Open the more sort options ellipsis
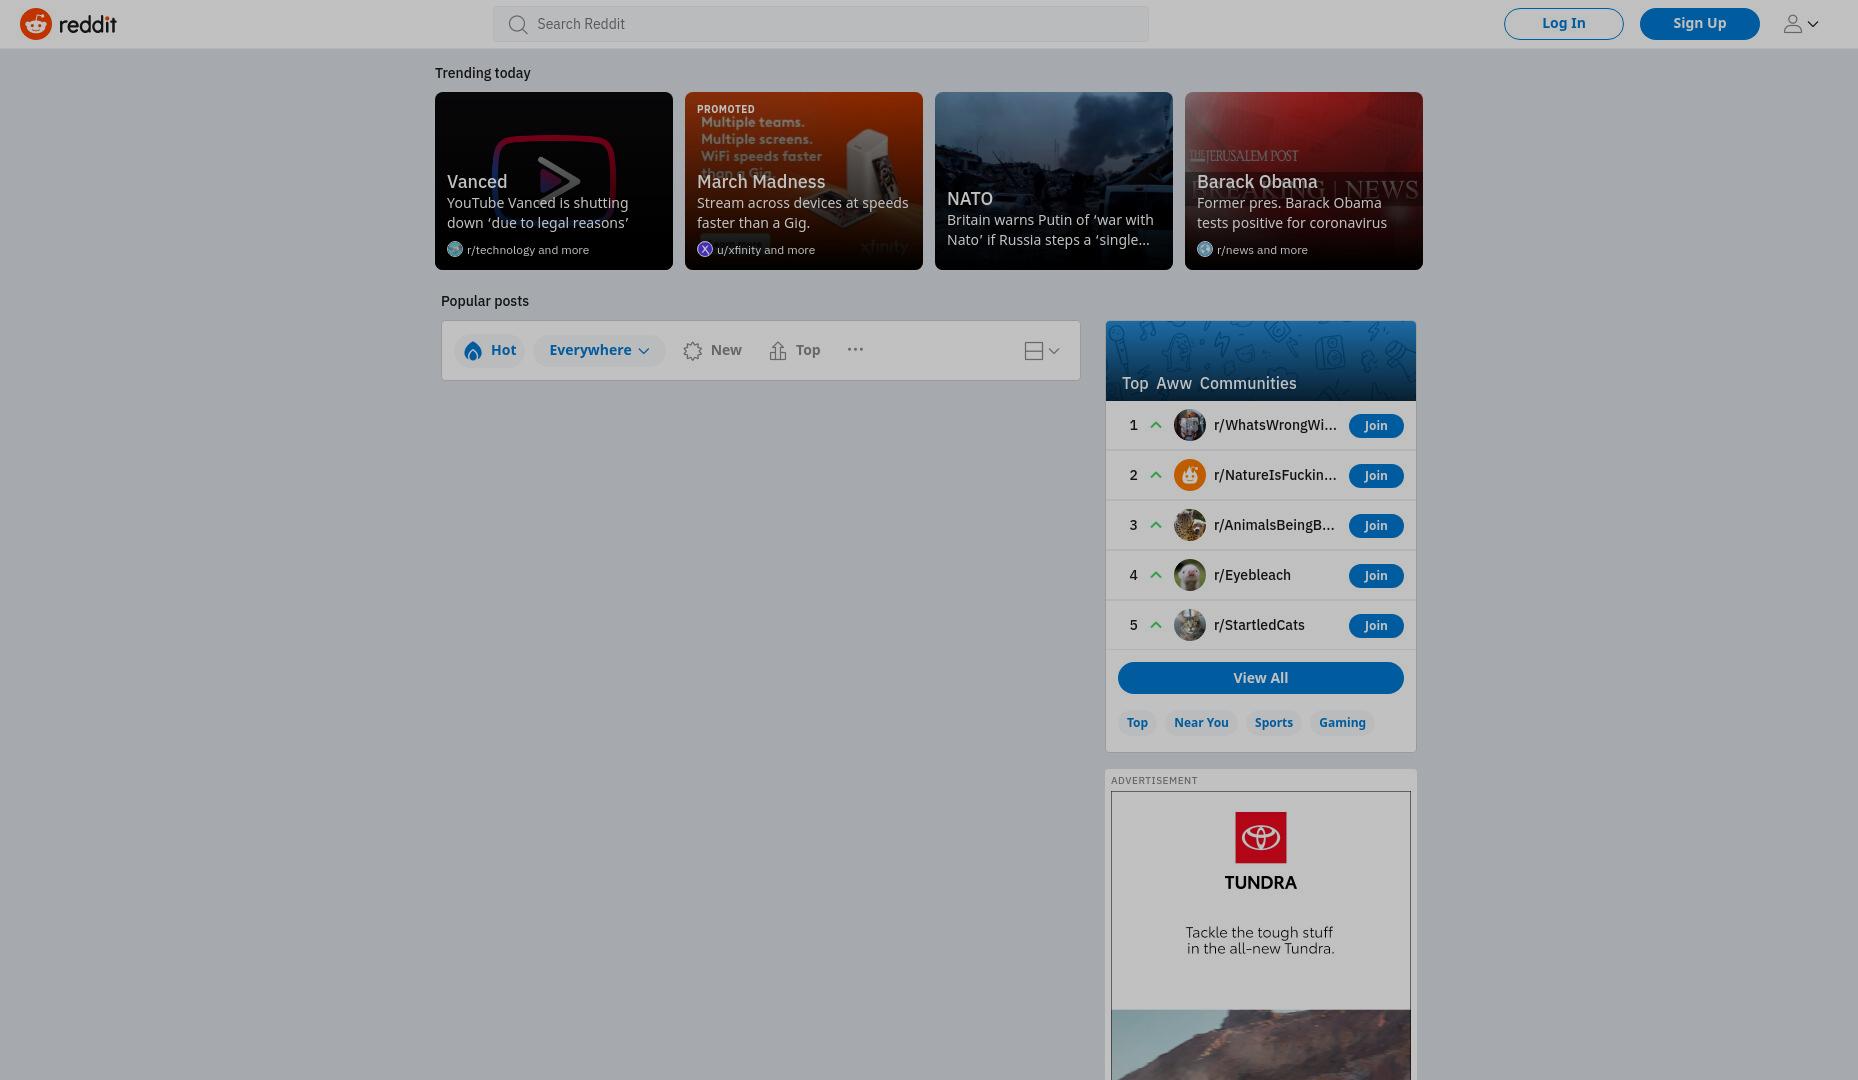 [855, 350]
